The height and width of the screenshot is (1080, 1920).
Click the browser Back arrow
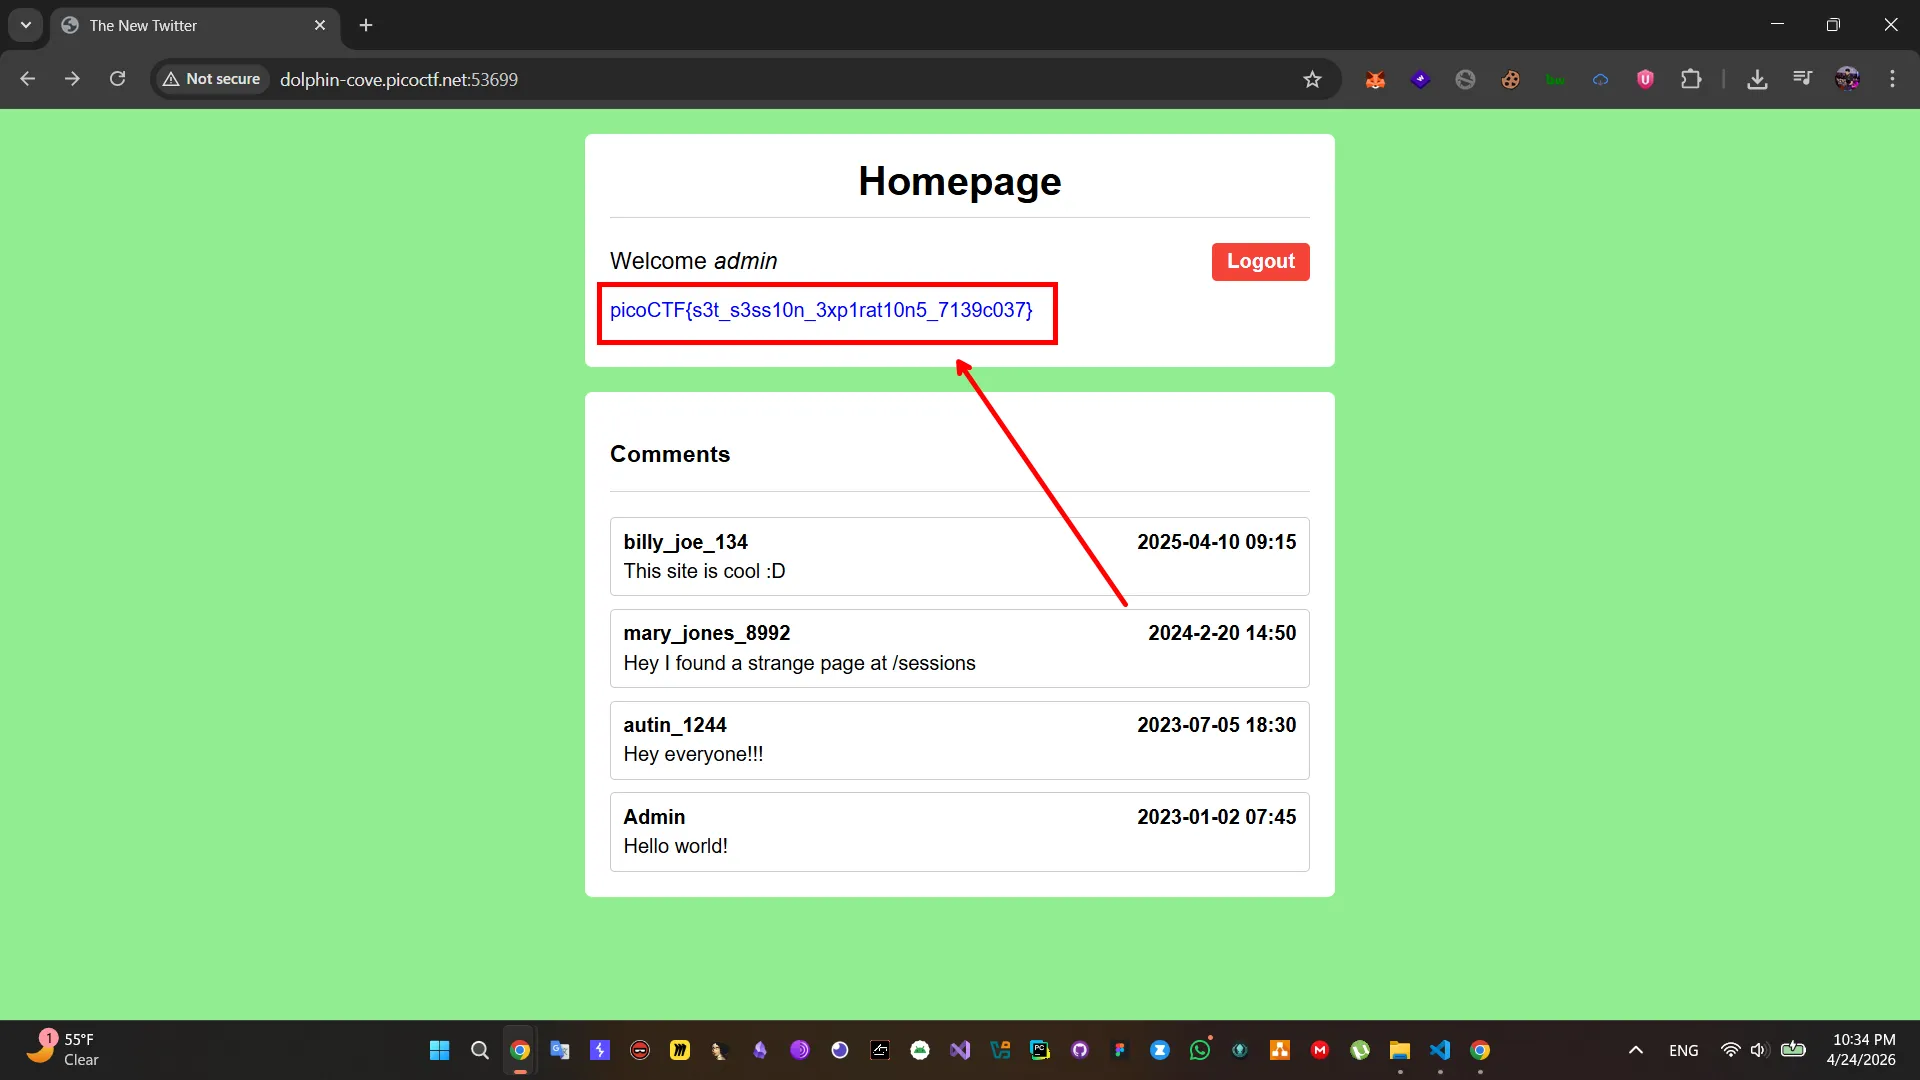click(x=28, y=79)
